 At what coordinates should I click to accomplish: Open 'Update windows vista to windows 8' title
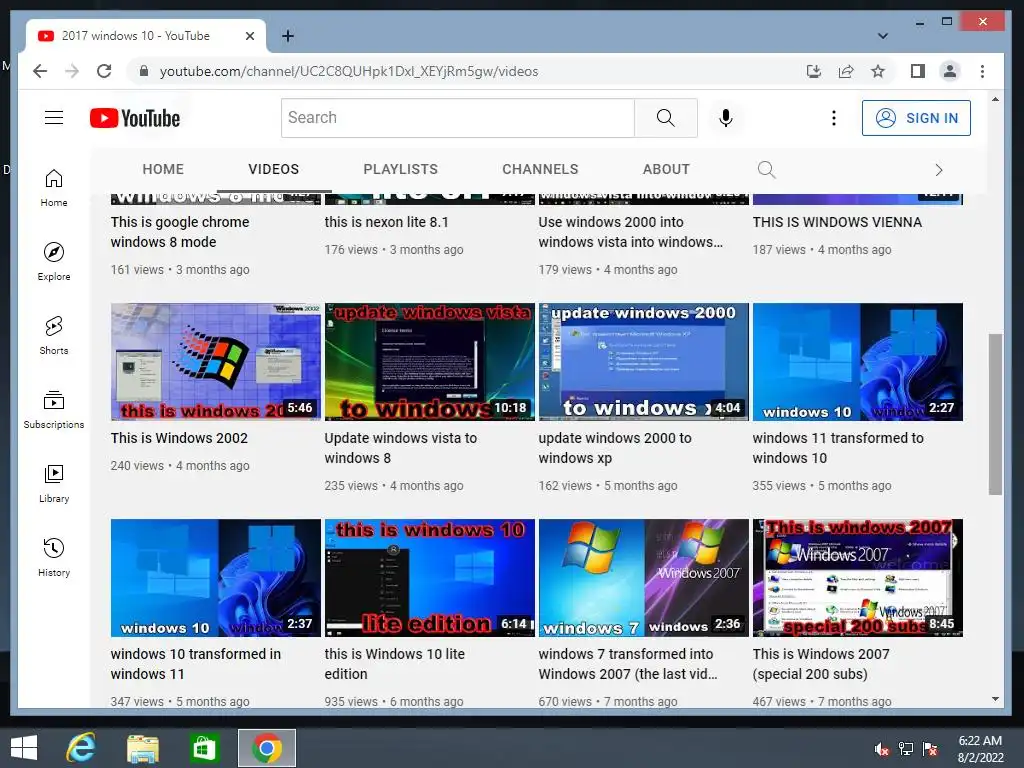pos(401,448)
